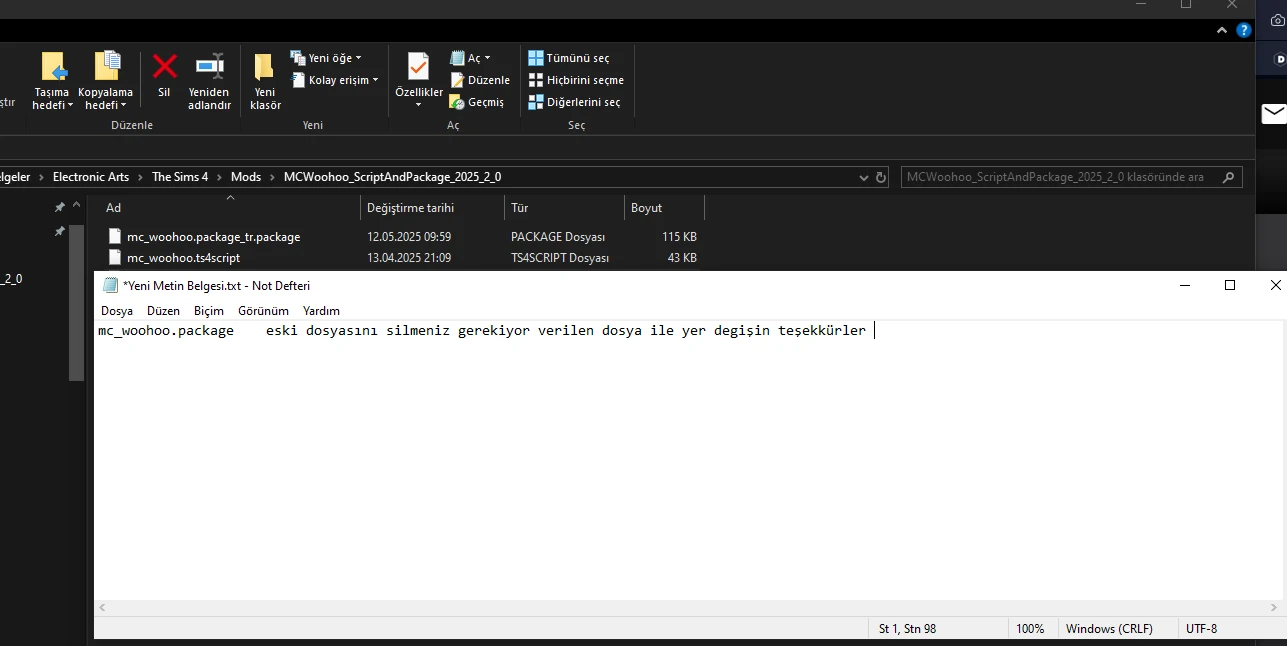The image size is (1287, 646).
Task: Go to Mods folder in breadcrumb
Action: click(x=246, y=177)
